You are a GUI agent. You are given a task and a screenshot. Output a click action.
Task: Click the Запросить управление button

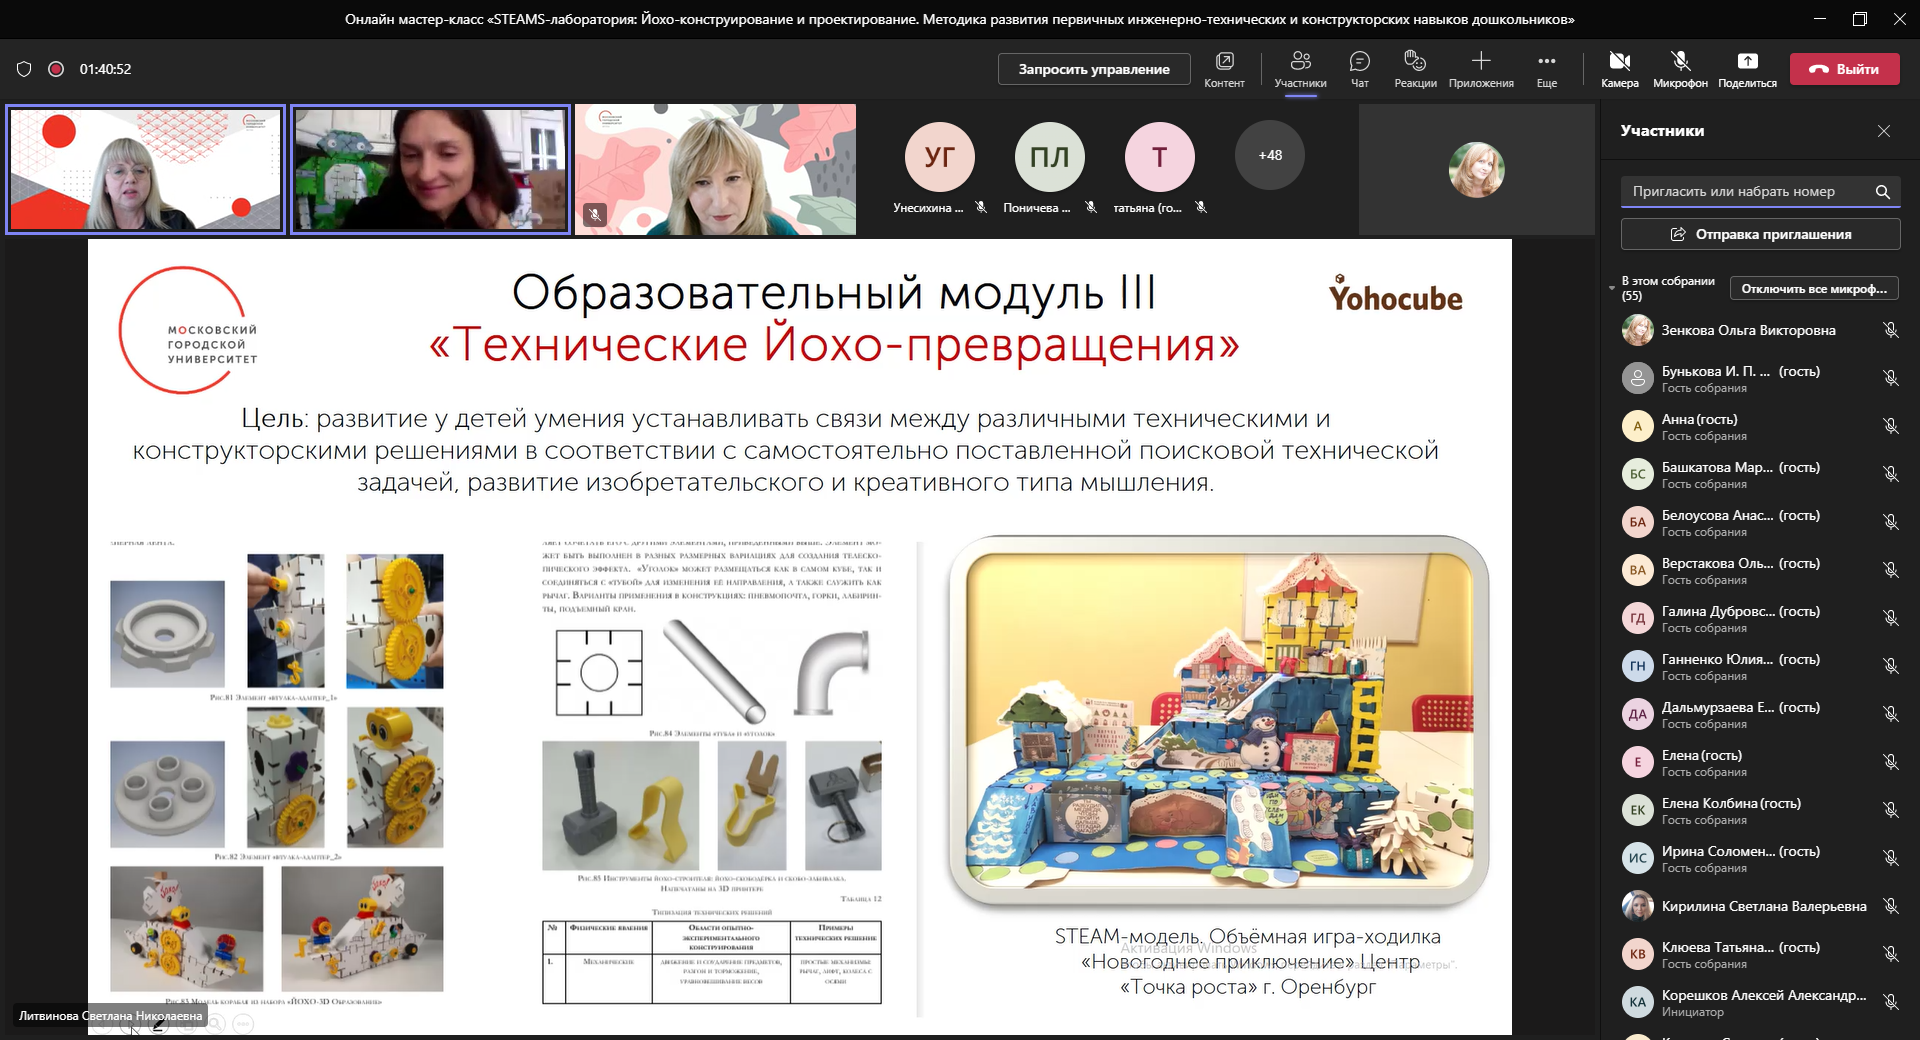[x=1093, y=70]
